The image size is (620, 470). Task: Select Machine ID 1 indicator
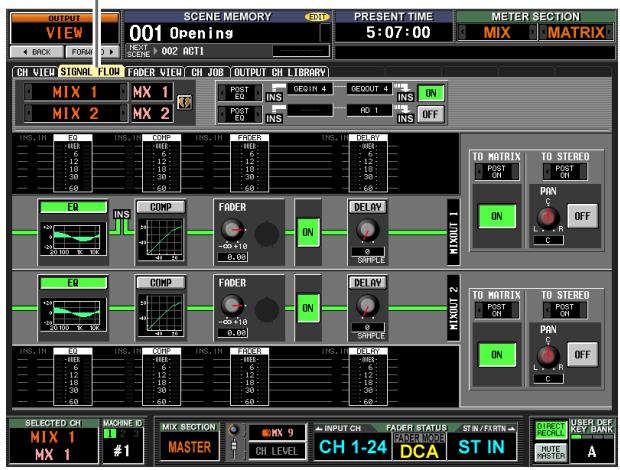pyautogui.click(x=110, y=434)
